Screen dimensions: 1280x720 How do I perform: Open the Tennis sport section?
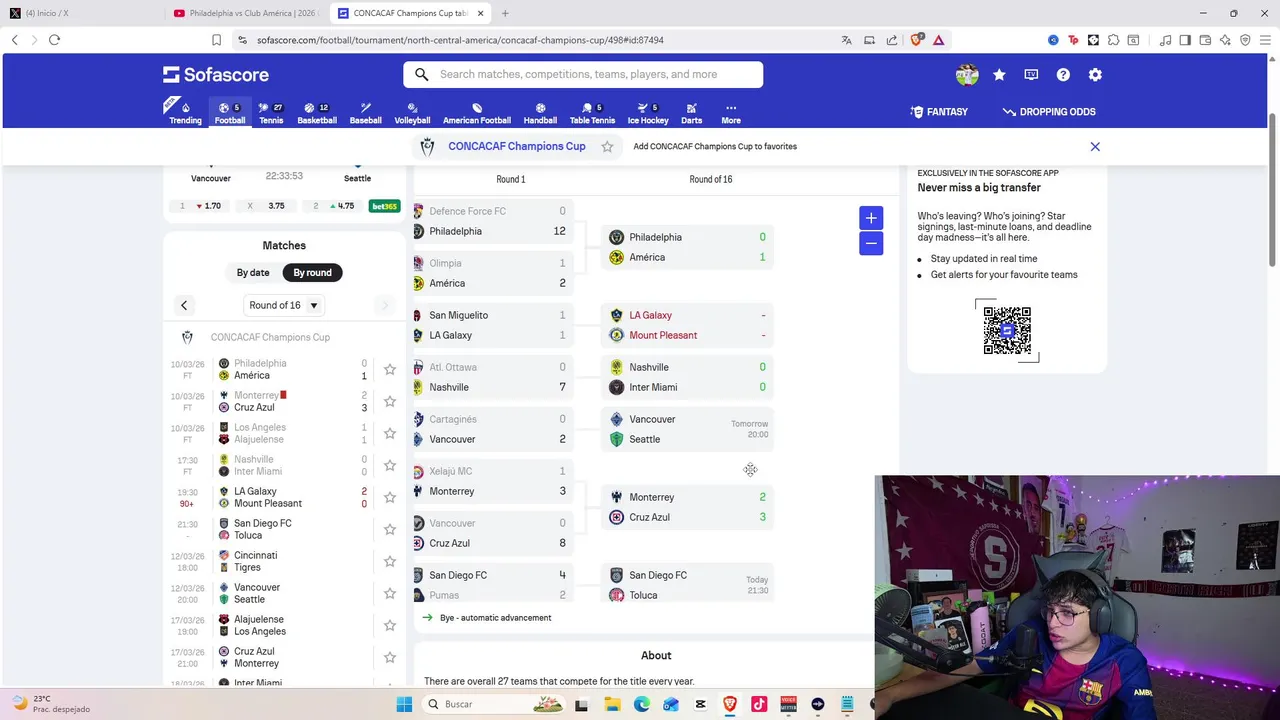click(x=271, y=112)
